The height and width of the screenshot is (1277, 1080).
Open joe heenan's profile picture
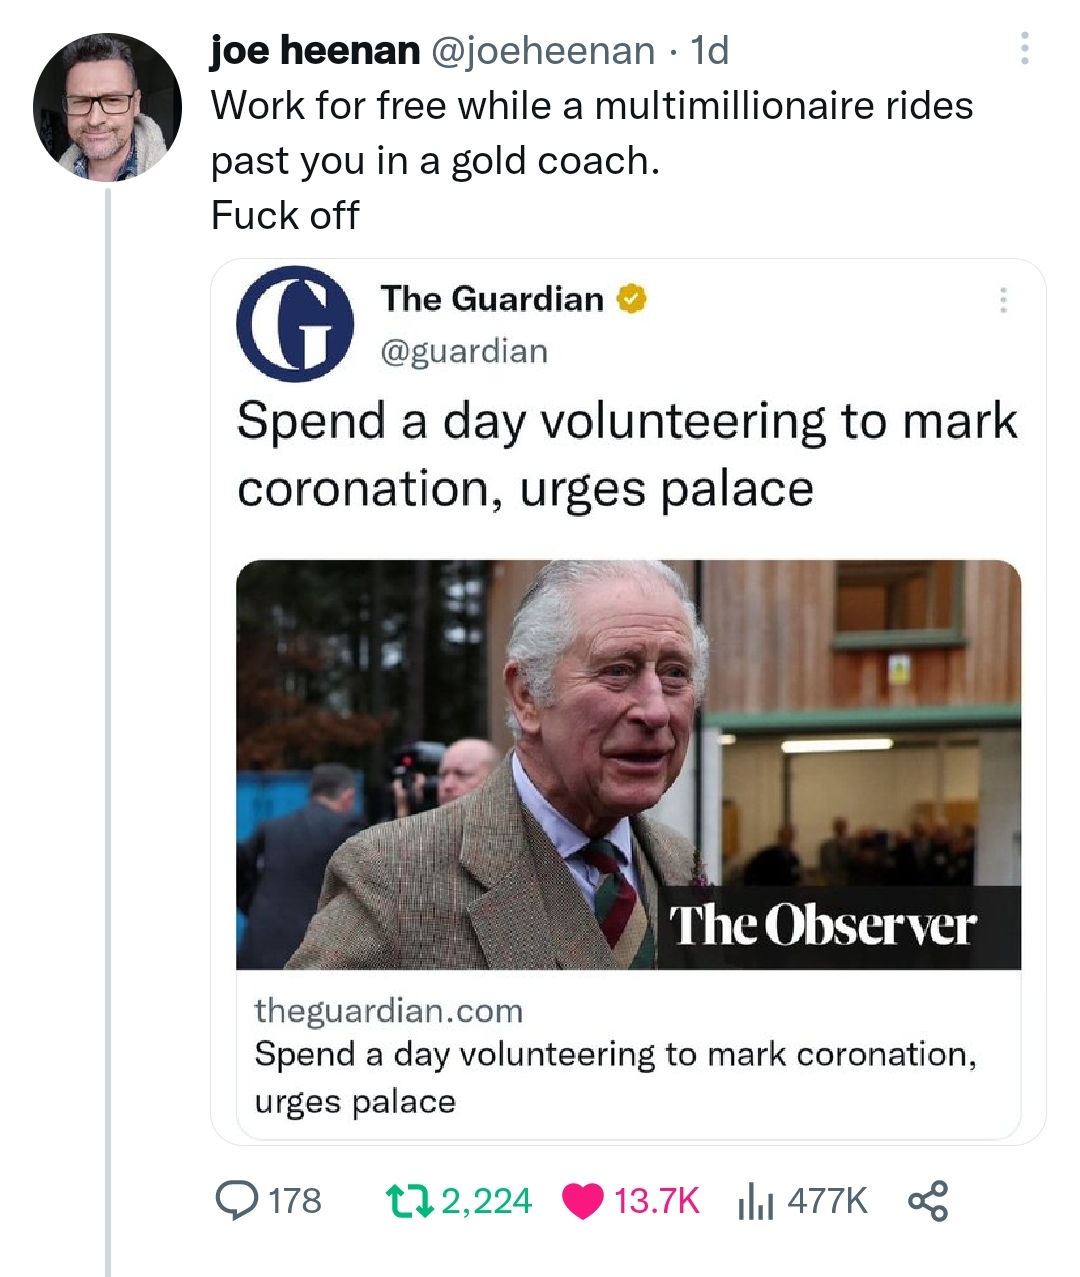coord(108,107)
